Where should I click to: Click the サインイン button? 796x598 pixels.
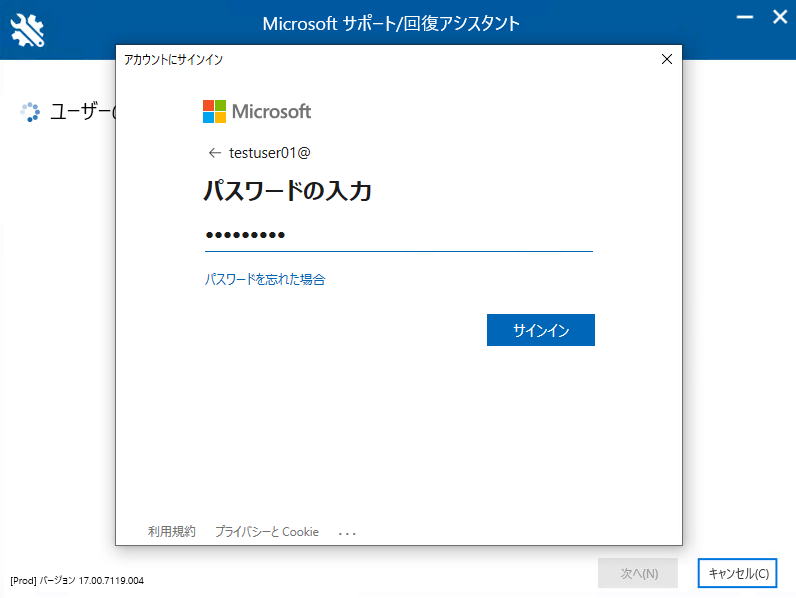[541, 330]
